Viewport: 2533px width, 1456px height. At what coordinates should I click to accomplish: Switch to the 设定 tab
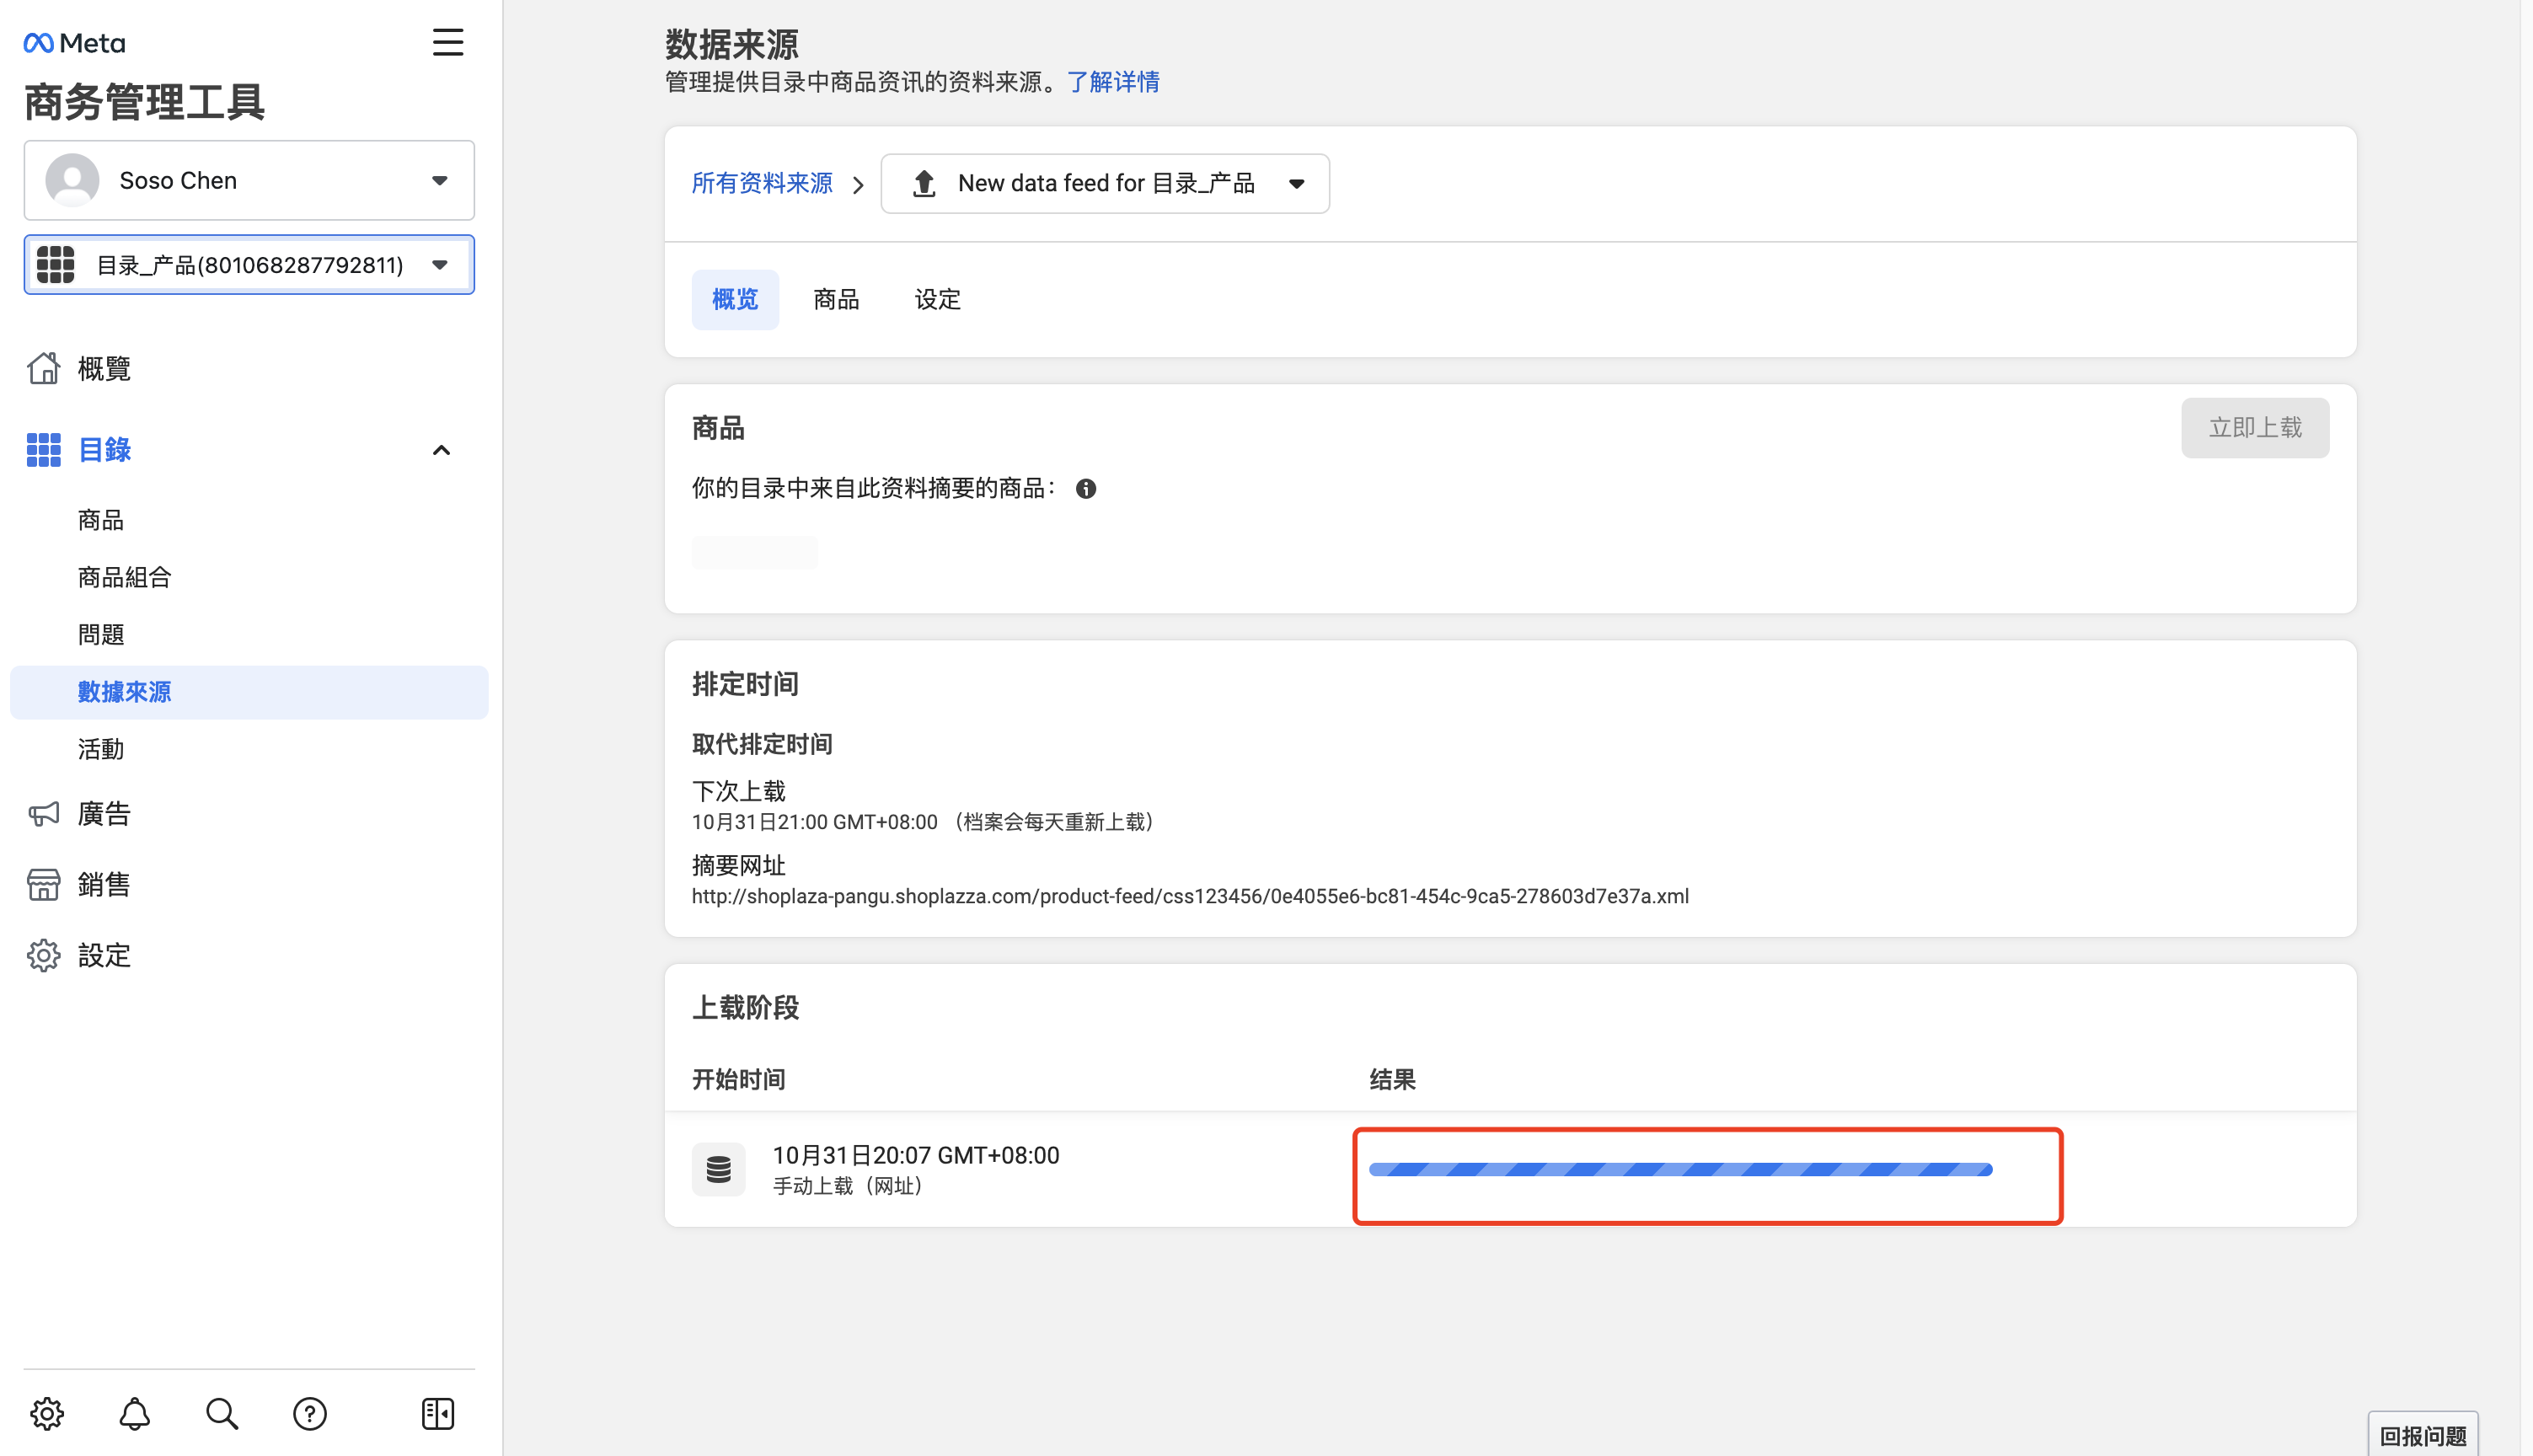(937, 299)
